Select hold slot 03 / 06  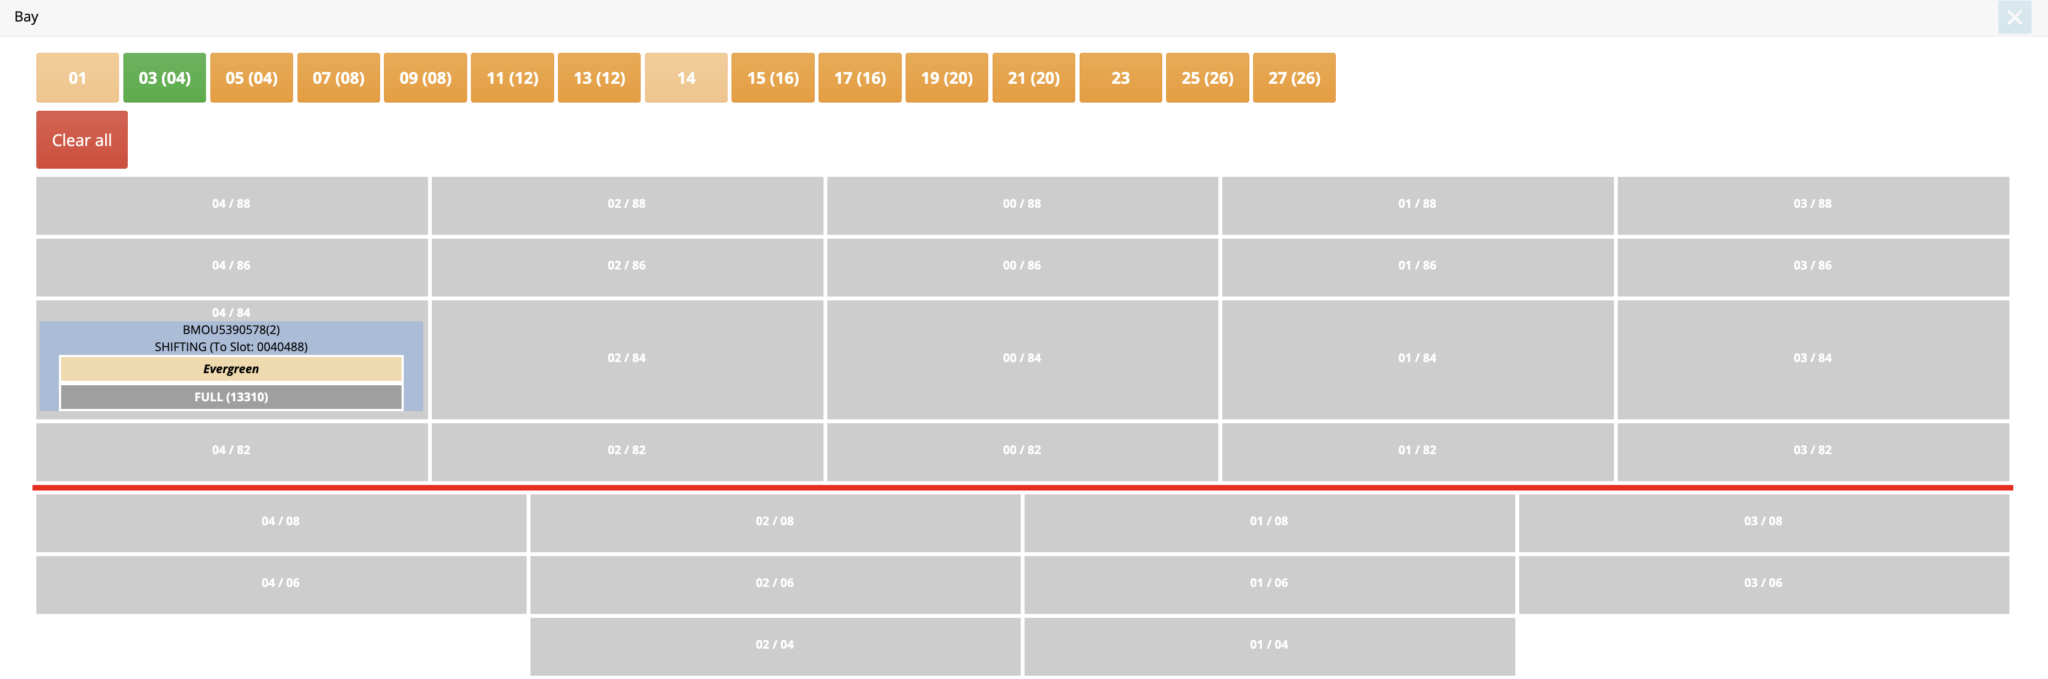pos(1762,583)
